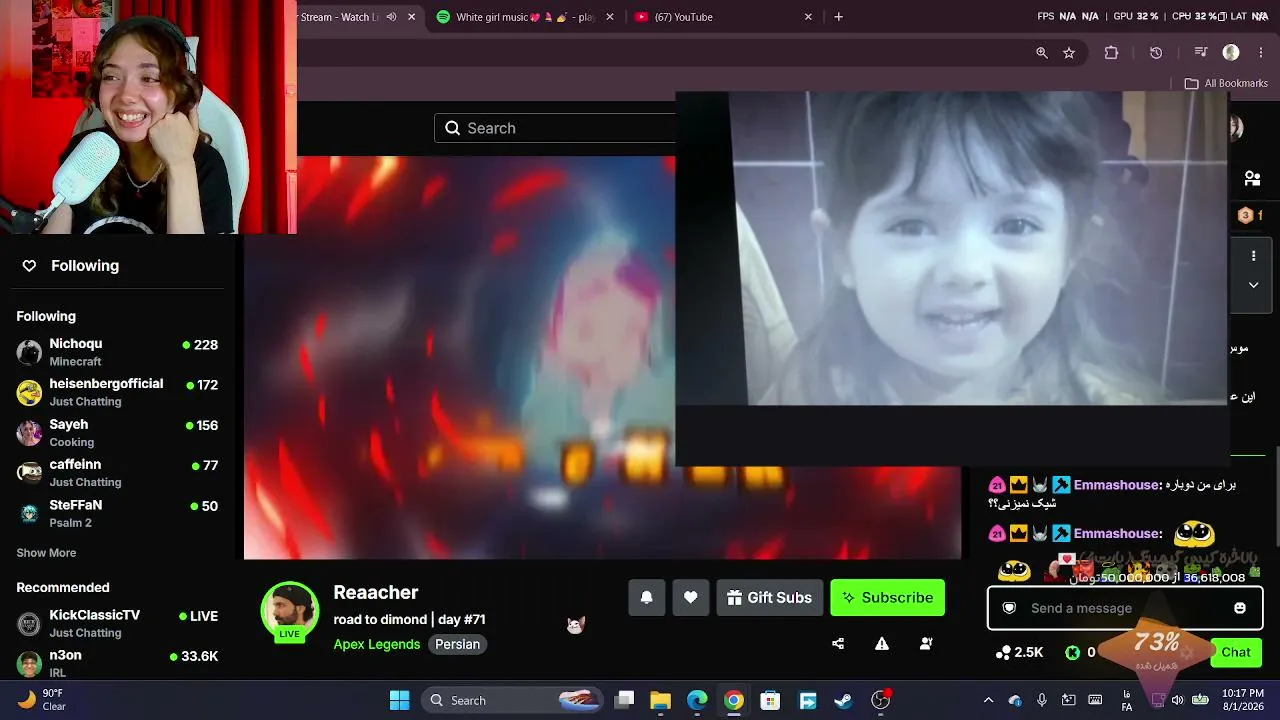Open the Windows Start menu

399,700
